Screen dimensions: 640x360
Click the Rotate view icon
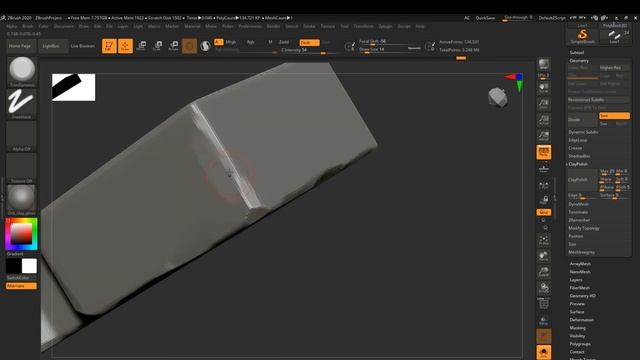[544, 288]
